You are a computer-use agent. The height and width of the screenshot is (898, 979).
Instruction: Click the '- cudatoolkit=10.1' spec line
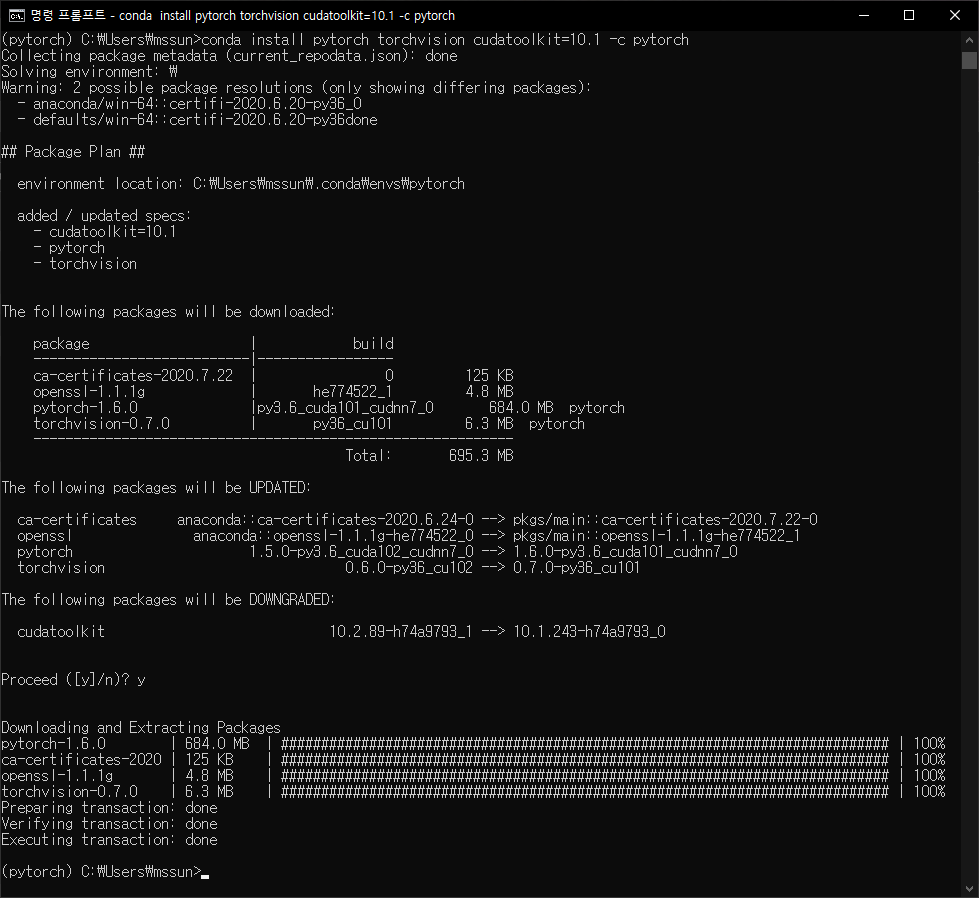[105, 232]
